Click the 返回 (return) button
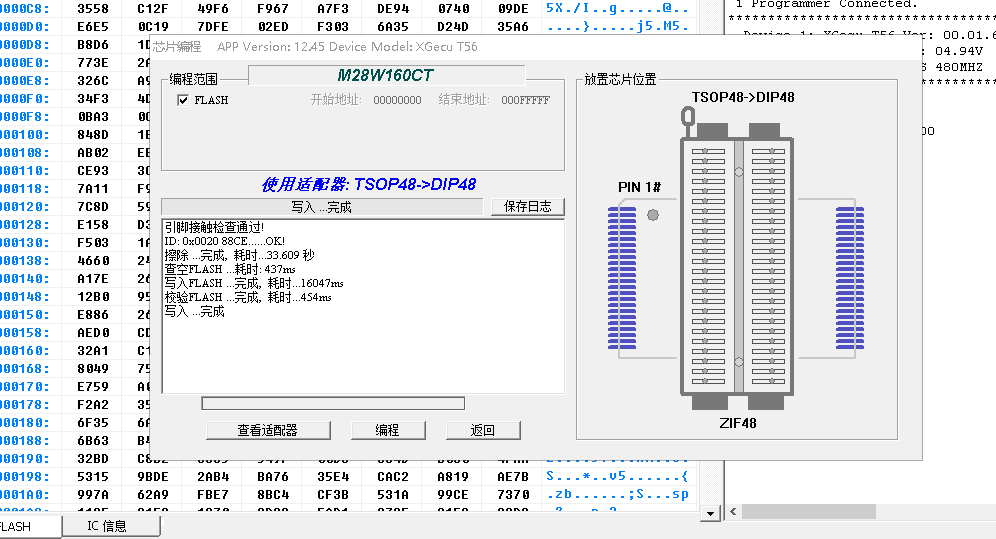Image resolution: width=996 pixels, height=539 pixels. tap(483, 430)
